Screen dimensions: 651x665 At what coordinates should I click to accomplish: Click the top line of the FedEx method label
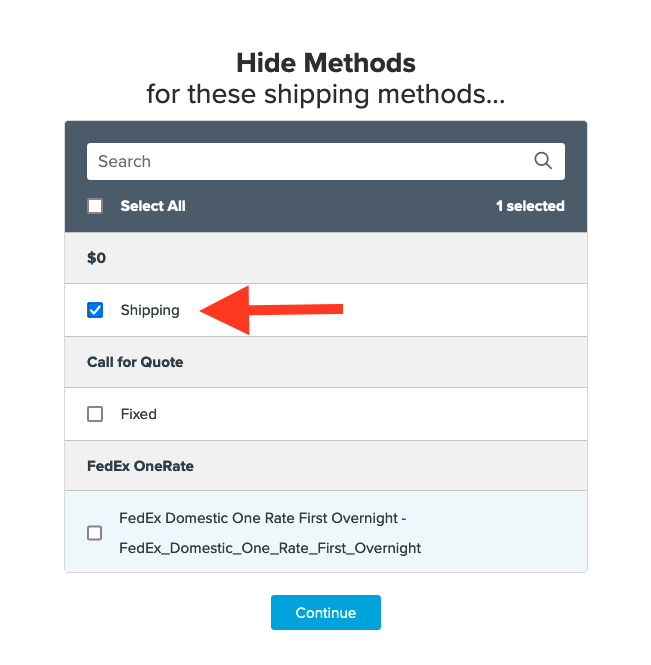[x=262, y=518]
